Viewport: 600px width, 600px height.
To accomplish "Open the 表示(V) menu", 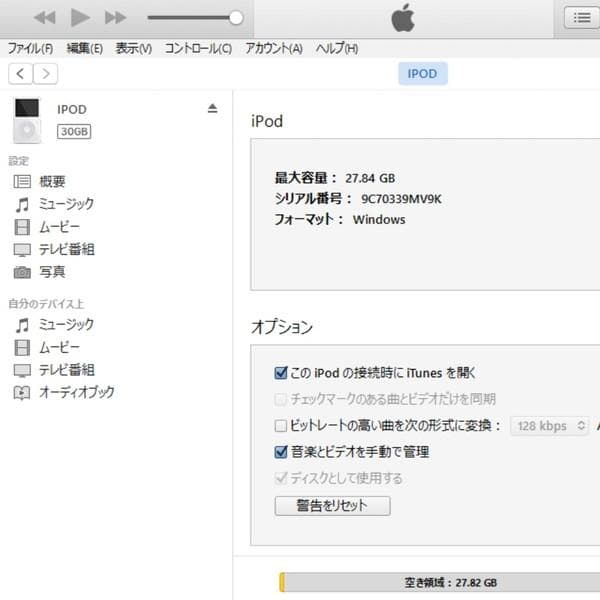I will pyautogui.click(x=134, y=49).
